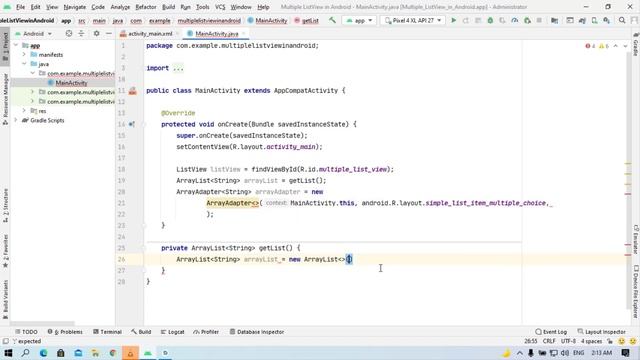Click the Search Everywhere magnifier icon

point(622,20)
